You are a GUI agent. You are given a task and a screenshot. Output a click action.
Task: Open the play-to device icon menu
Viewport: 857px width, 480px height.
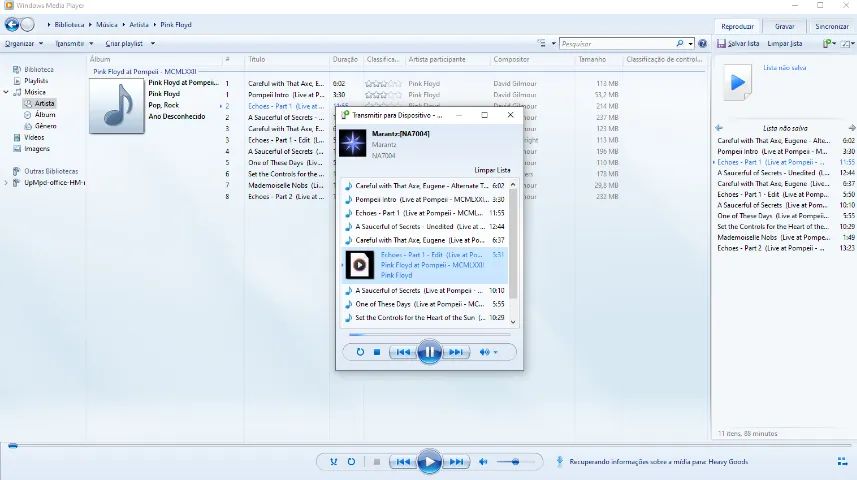pyautogui.click(x=829, y=44)
